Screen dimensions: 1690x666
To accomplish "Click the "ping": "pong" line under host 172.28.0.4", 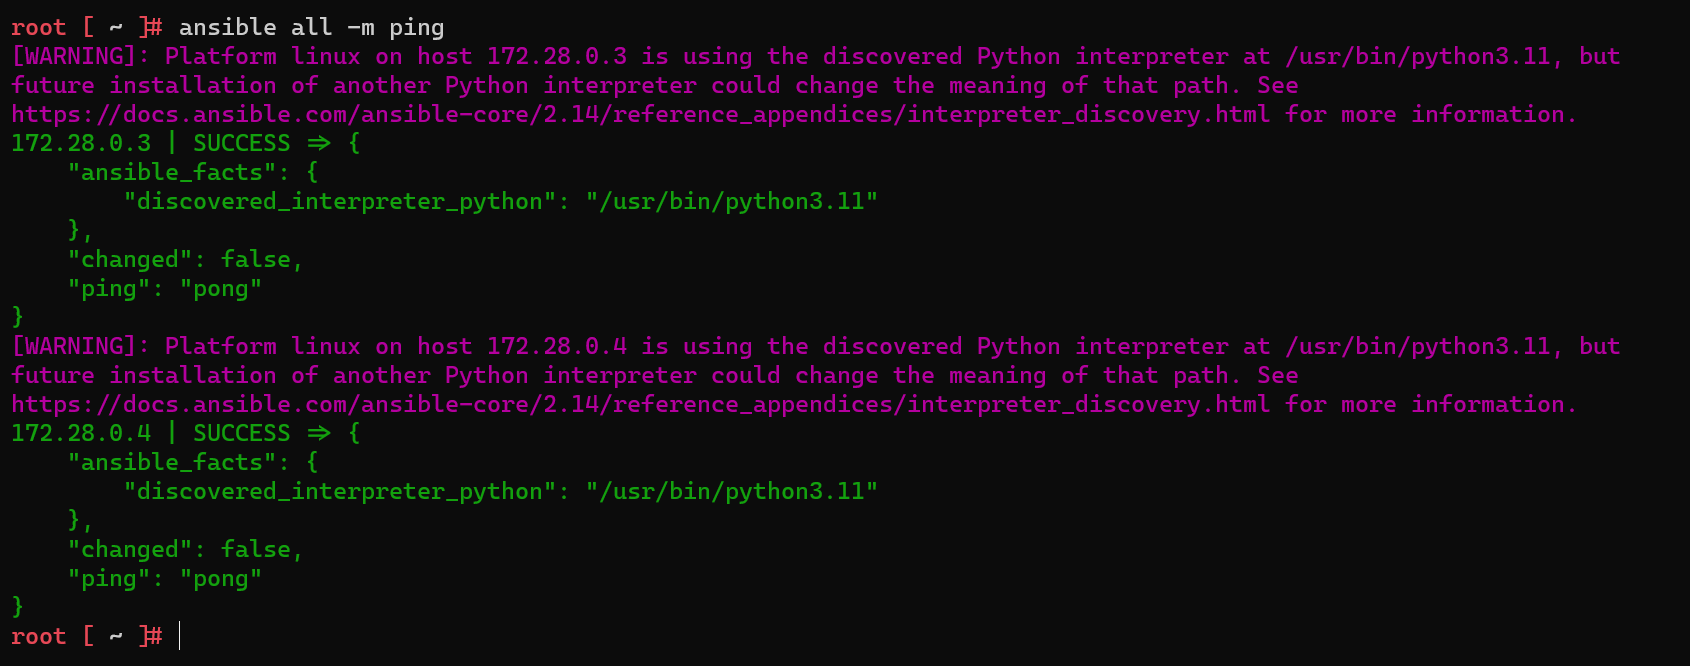I will coord(165,579).
